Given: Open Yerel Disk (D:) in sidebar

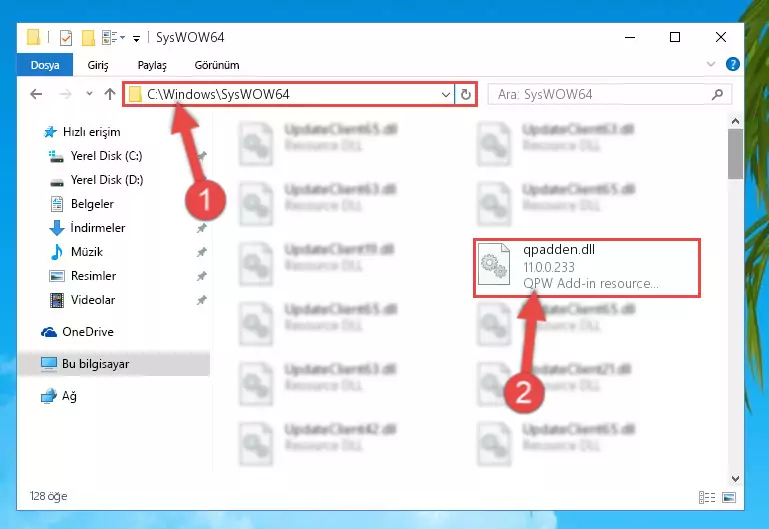Looking at the screenshot, I should point(97,180).
